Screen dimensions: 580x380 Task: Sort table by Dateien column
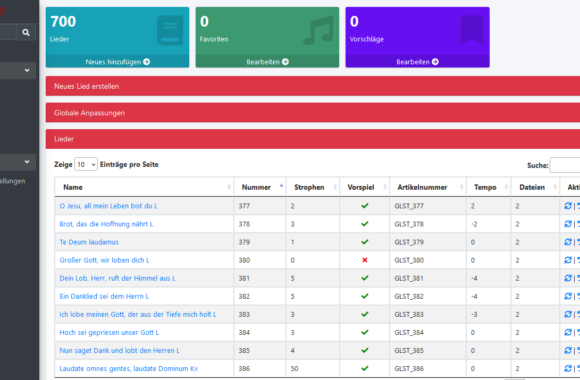click(x=535, y=187)
